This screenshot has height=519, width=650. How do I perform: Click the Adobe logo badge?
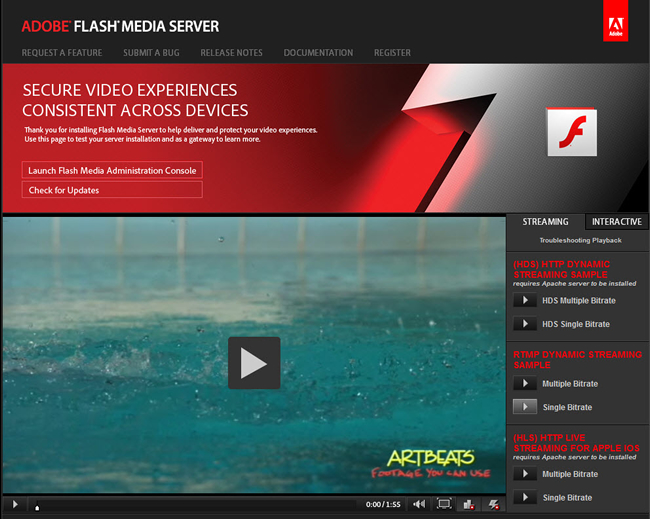tap(615, 21)
